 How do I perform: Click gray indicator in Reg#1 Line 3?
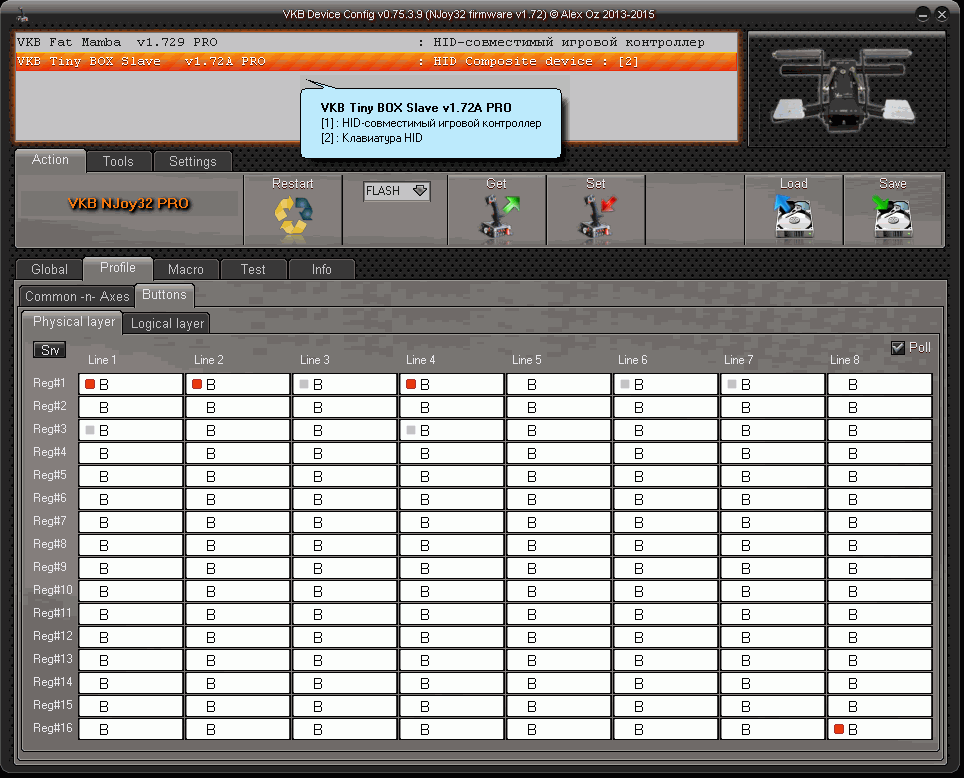click(x=304, y=384)
